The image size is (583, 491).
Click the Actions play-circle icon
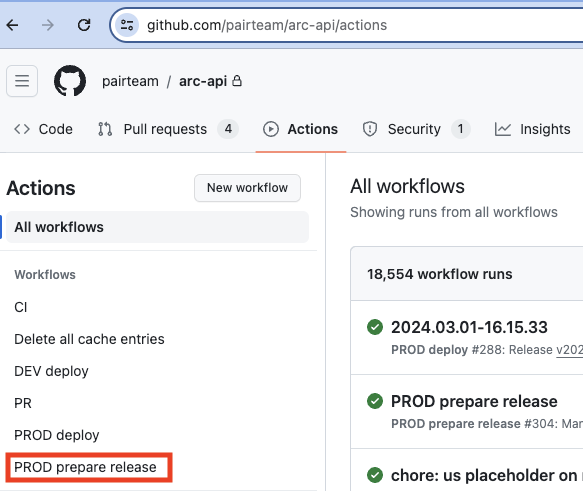pos(271,129)
